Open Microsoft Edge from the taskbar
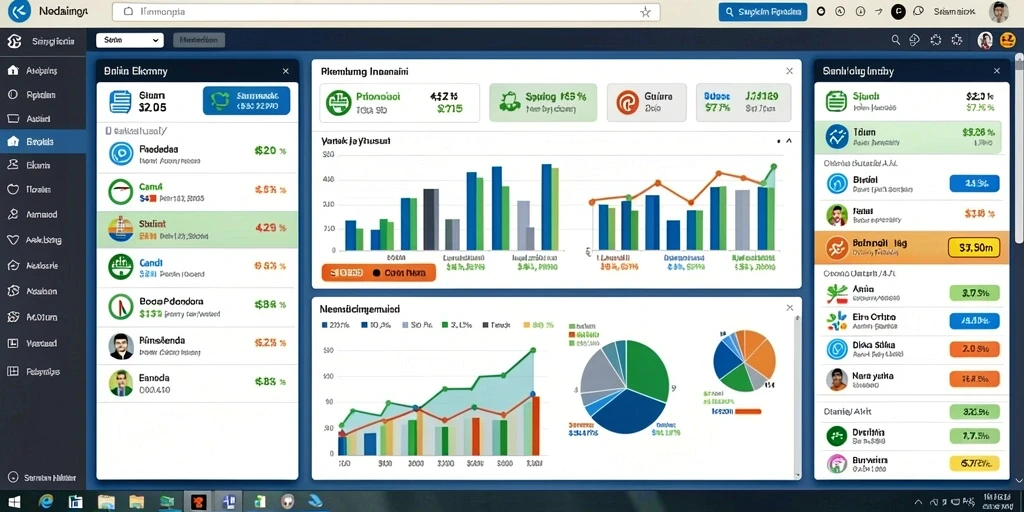Viewport: 1024px width, 512px height. pyautogui.click(x=46, y=502)
